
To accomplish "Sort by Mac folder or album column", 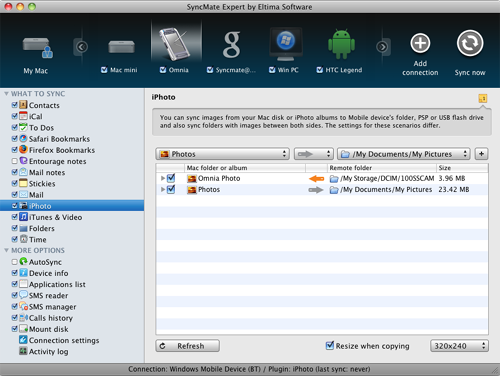I will pyautogui.click(x=245, y=168).
